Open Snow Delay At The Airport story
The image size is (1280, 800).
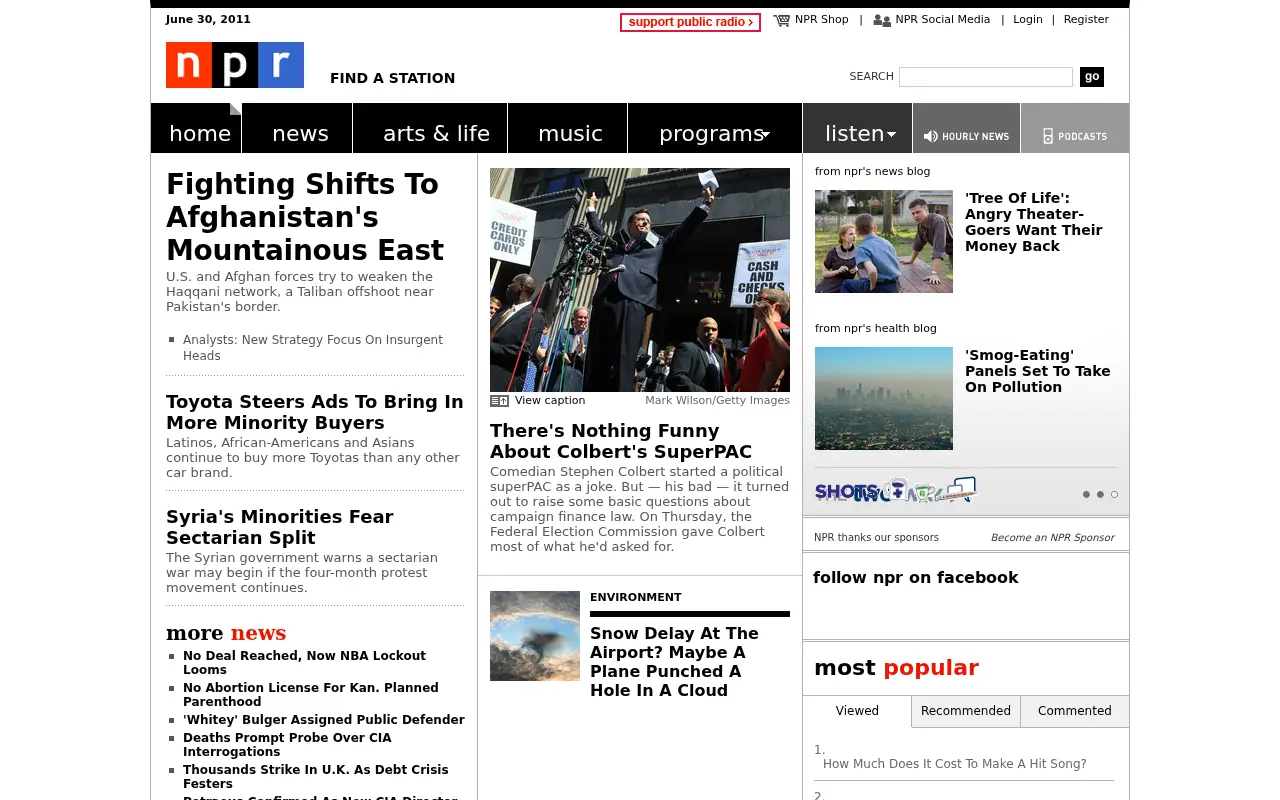(674, 662)
